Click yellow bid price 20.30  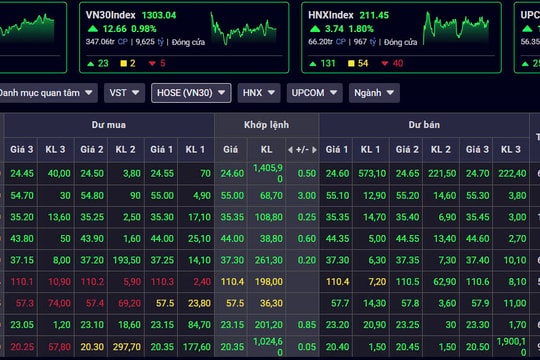[92, 347]
